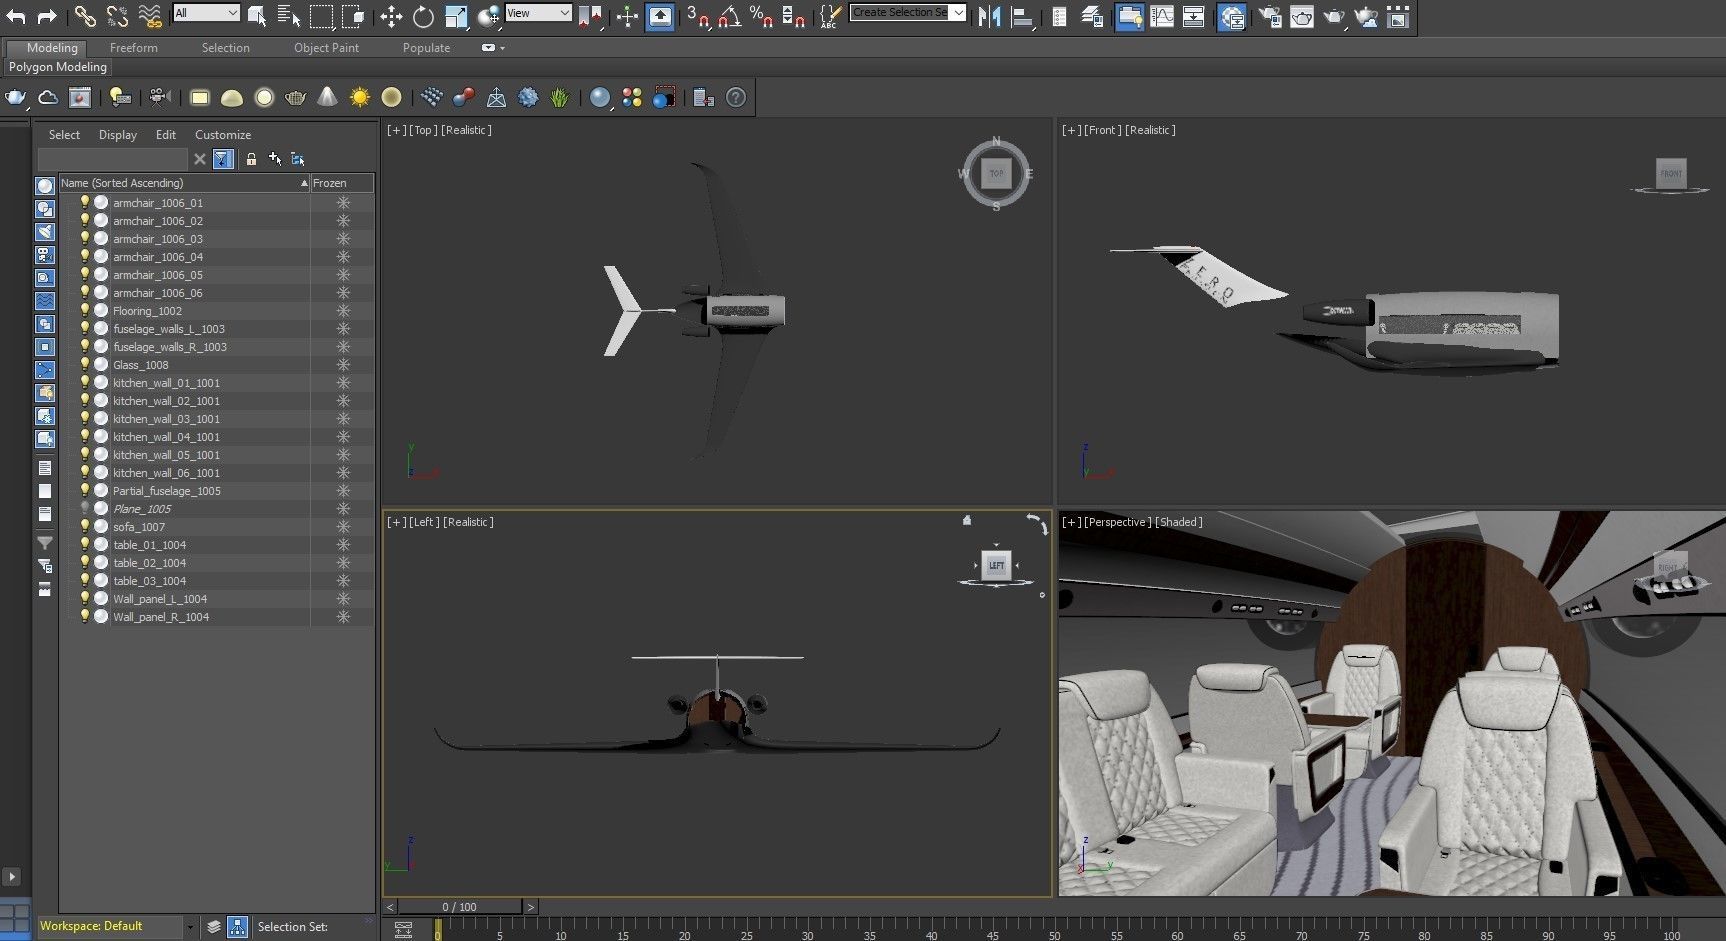Create a sun light from toolbar

click(360, 97)
